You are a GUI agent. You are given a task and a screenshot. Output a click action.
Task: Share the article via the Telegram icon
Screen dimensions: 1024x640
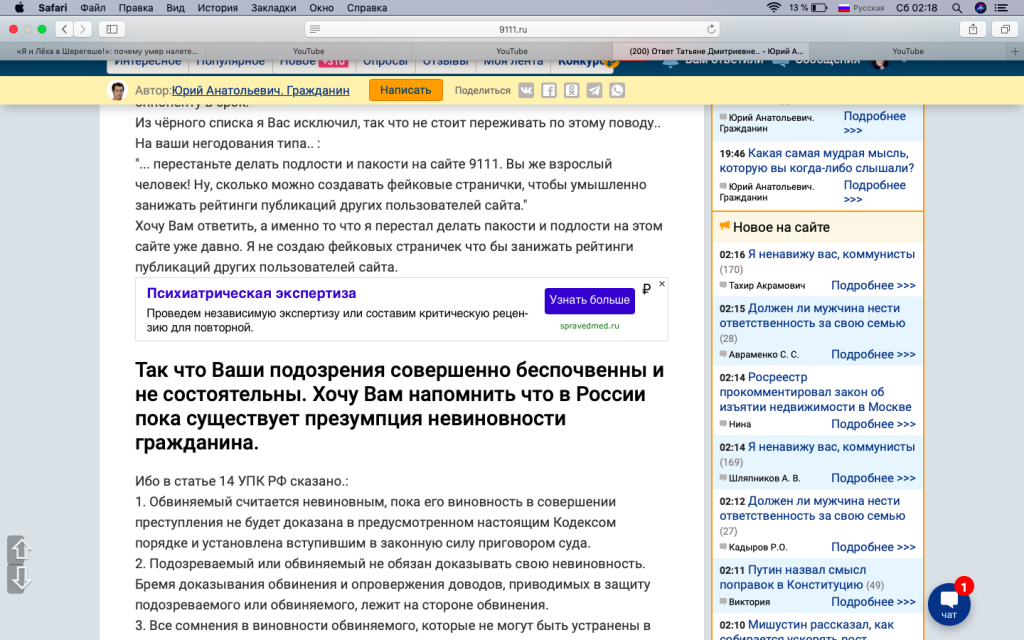point(594,90)
